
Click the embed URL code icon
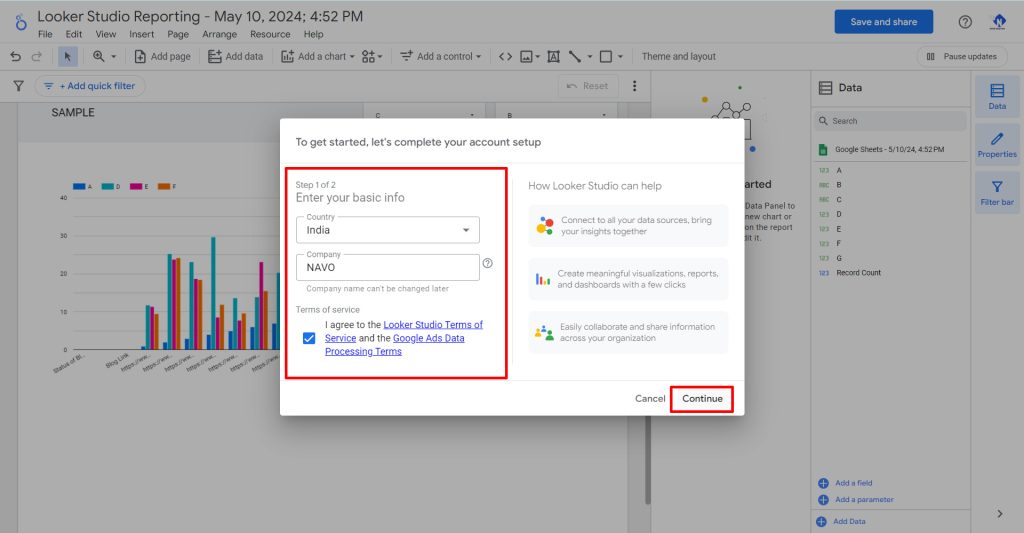pos(505,57)
